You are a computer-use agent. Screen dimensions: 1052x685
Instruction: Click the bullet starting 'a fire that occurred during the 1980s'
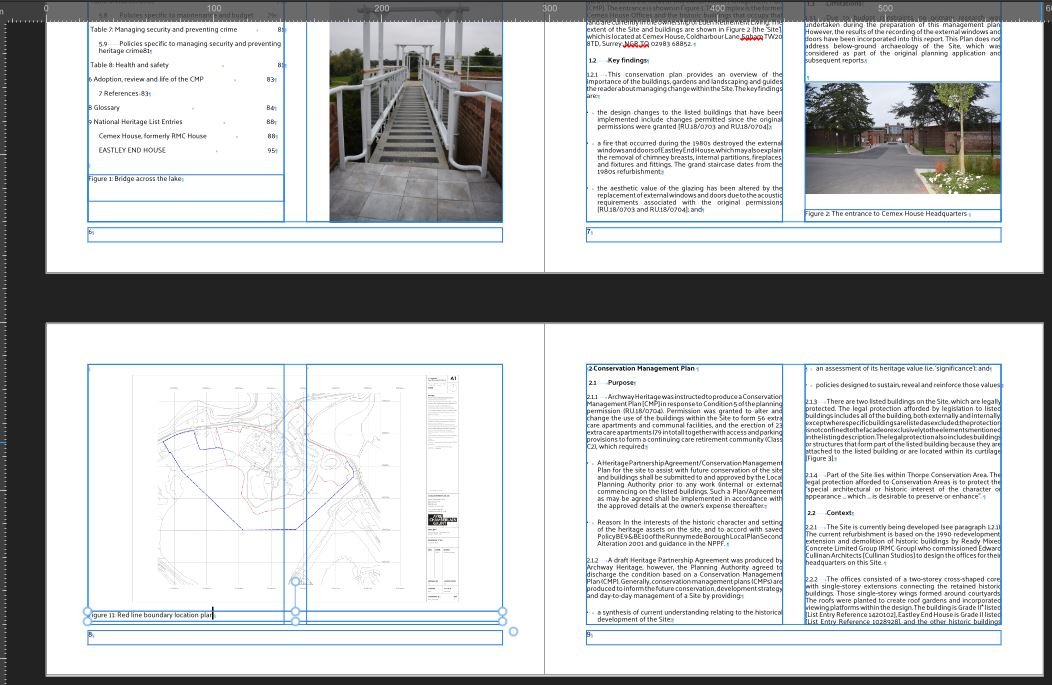pos(689,157)
